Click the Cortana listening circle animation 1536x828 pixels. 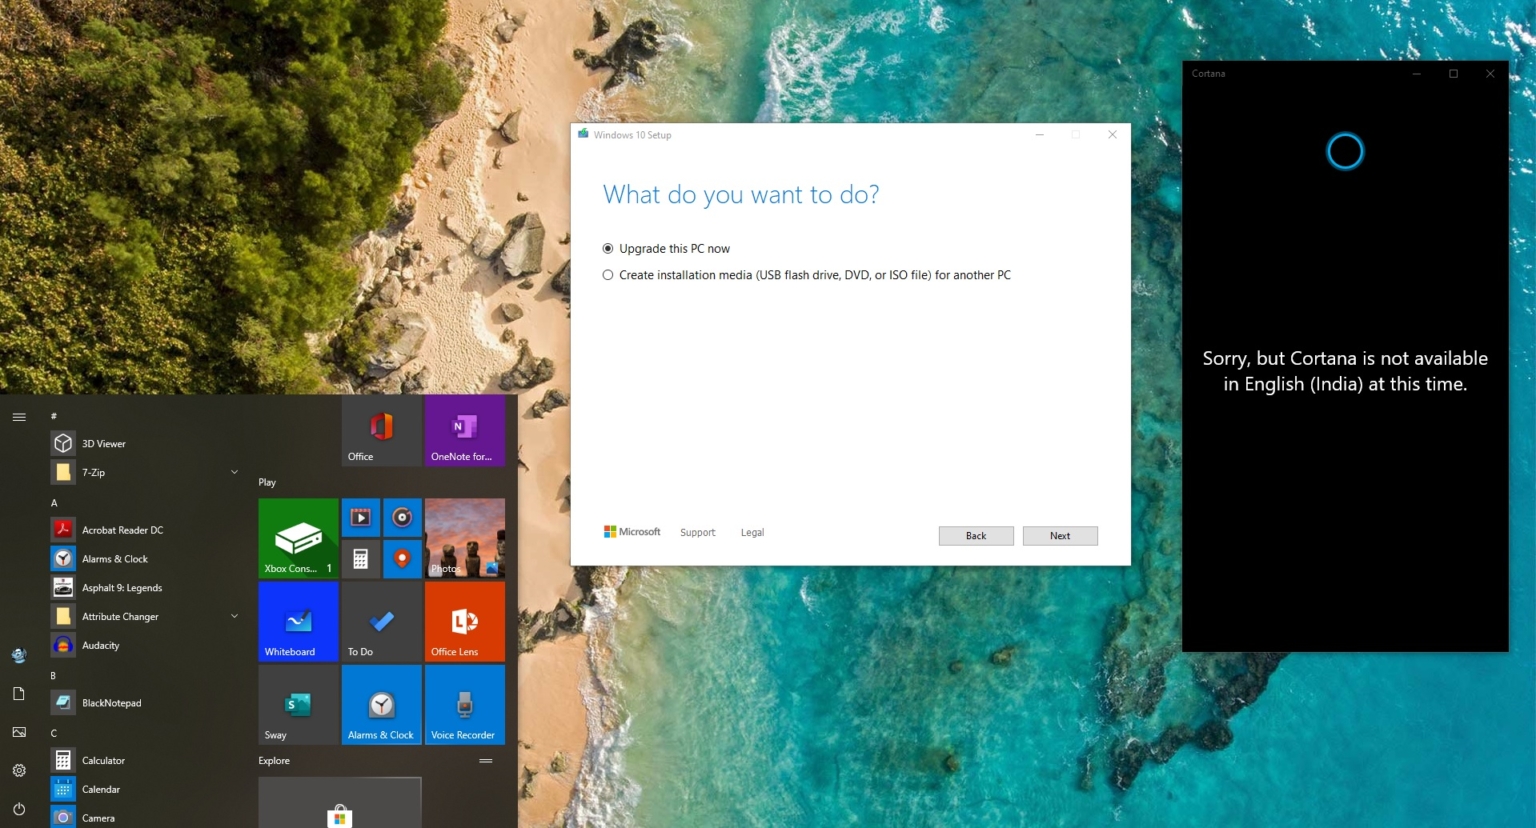click(1344, 150)
